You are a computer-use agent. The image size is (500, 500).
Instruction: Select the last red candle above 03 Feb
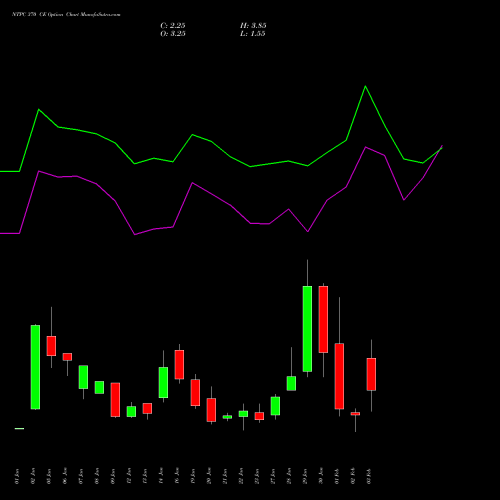(371, 374)
